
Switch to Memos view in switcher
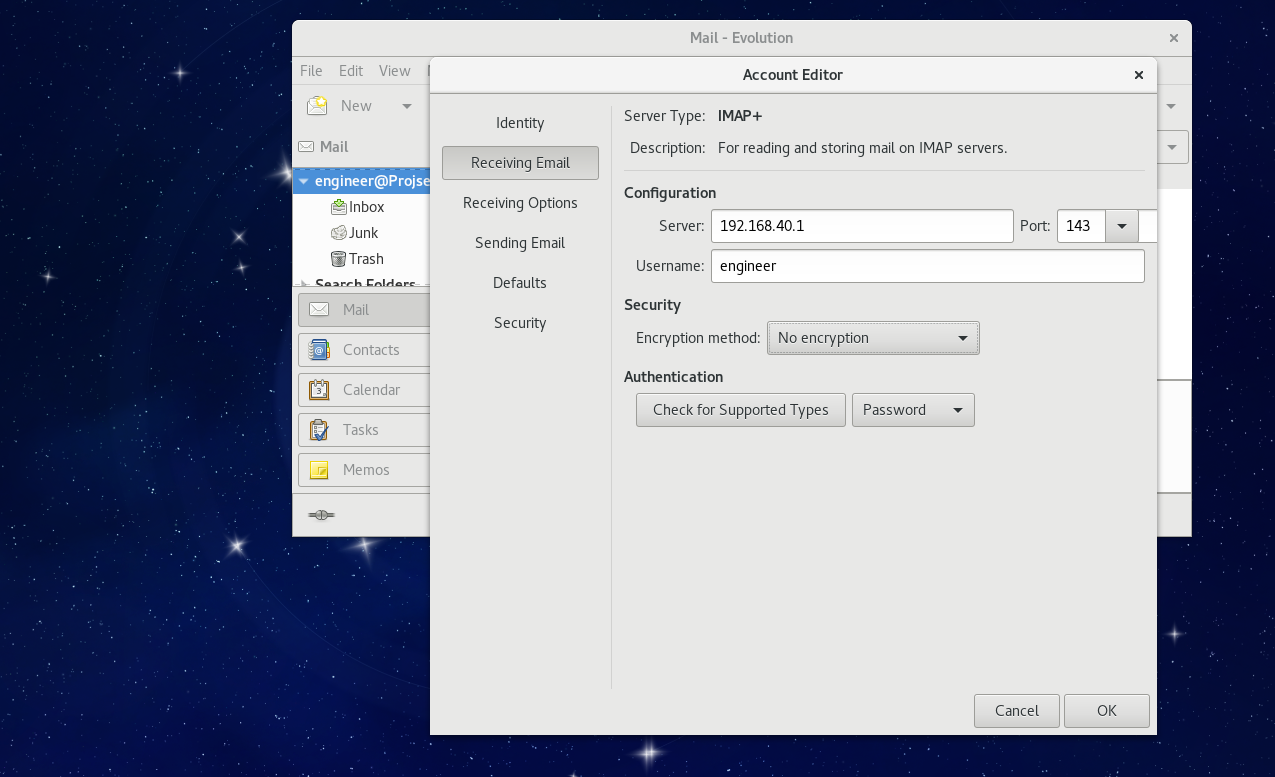(364, 470)
